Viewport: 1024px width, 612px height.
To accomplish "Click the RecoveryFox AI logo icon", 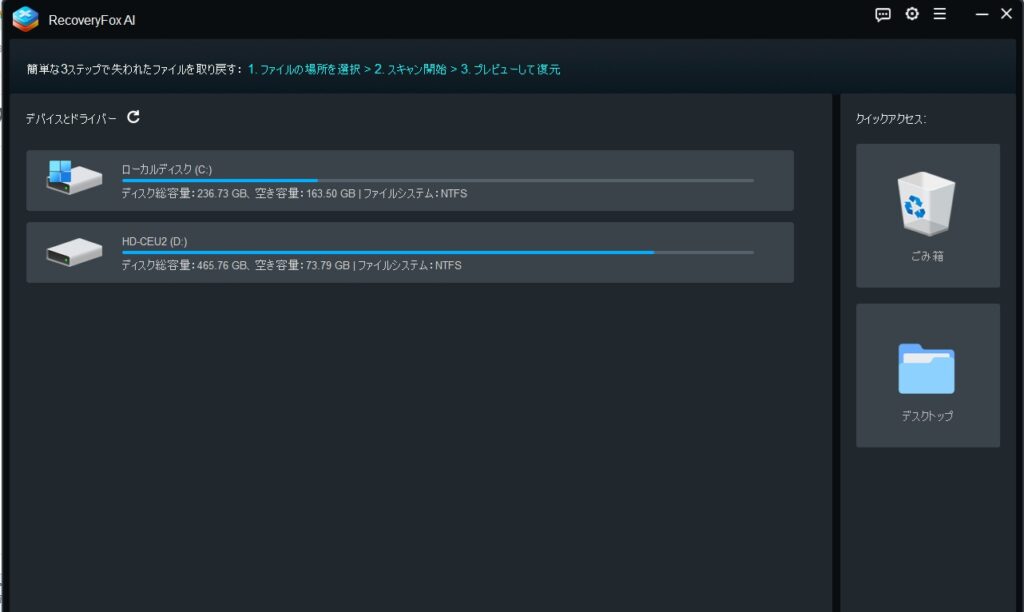I will (25, 18).
